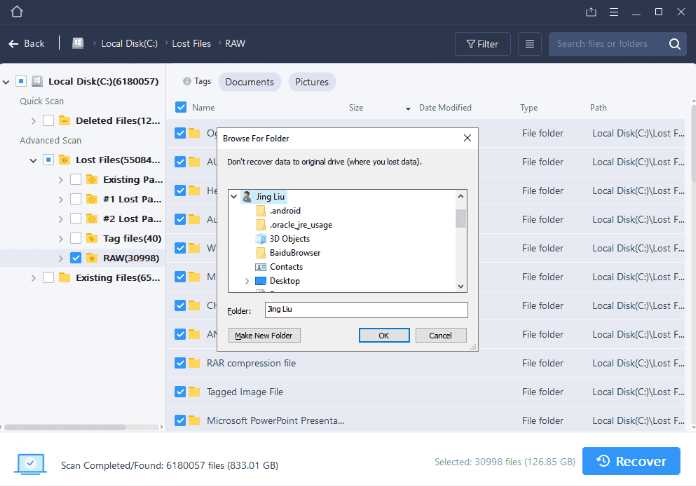
Task: Click the RAR compression file folder icon
Action: [x=194, y=363]
